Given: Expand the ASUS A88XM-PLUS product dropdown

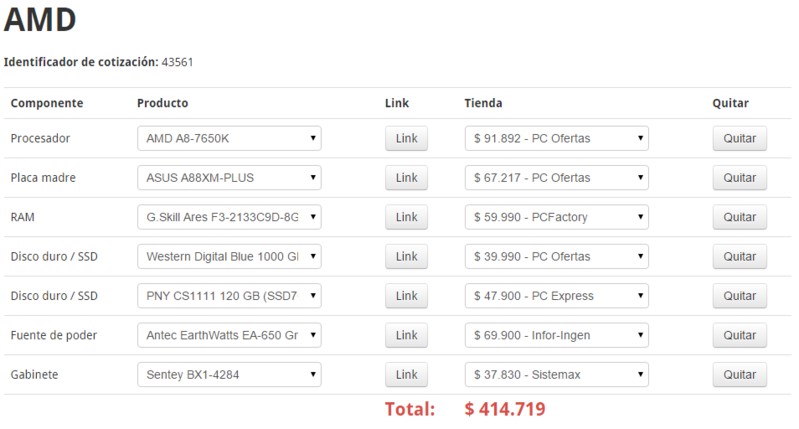Looking at the screenshot, I should pos(229,178).
